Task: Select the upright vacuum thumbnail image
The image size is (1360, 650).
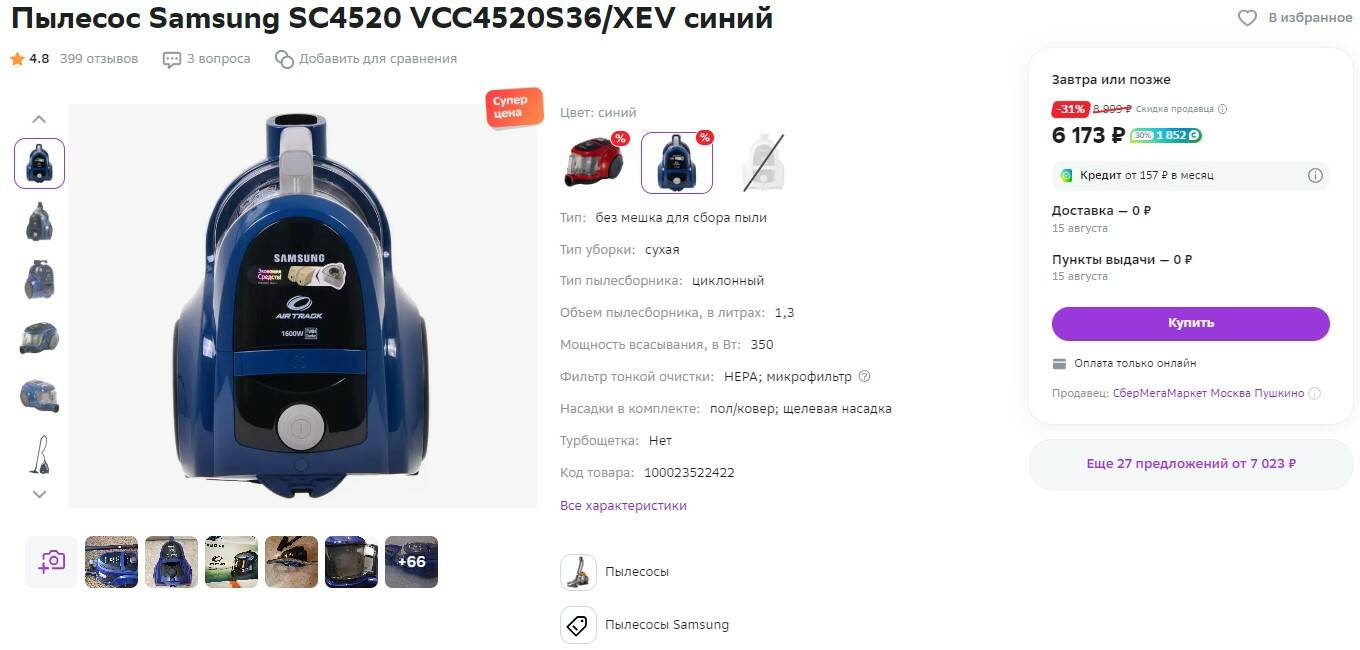Action: coord(40,454)
